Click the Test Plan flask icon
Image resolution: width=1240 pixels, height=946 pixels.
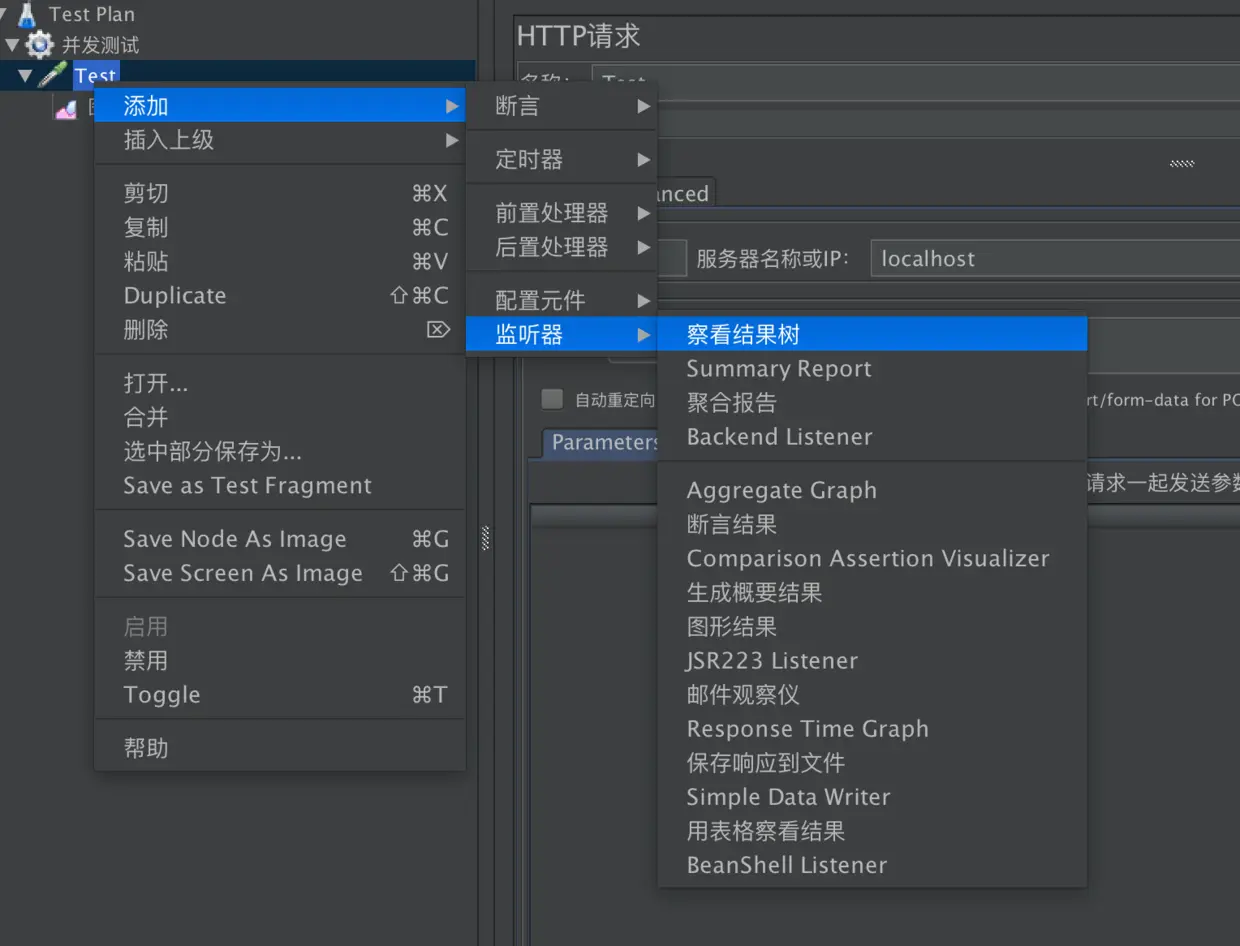[x=27, y=14]
